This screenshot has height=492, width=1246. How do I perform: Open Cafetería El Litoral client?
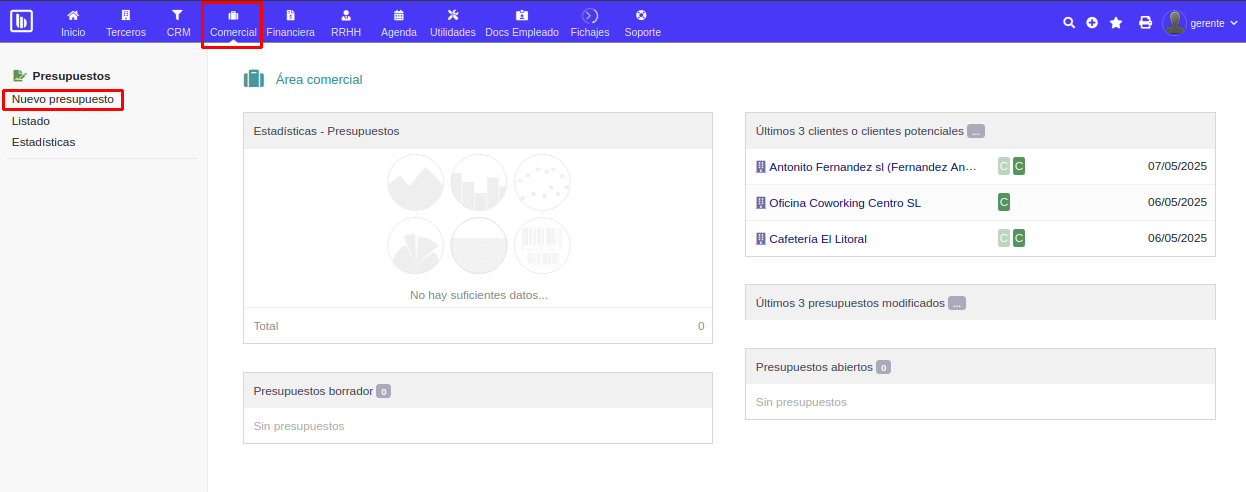click(818, 239)
